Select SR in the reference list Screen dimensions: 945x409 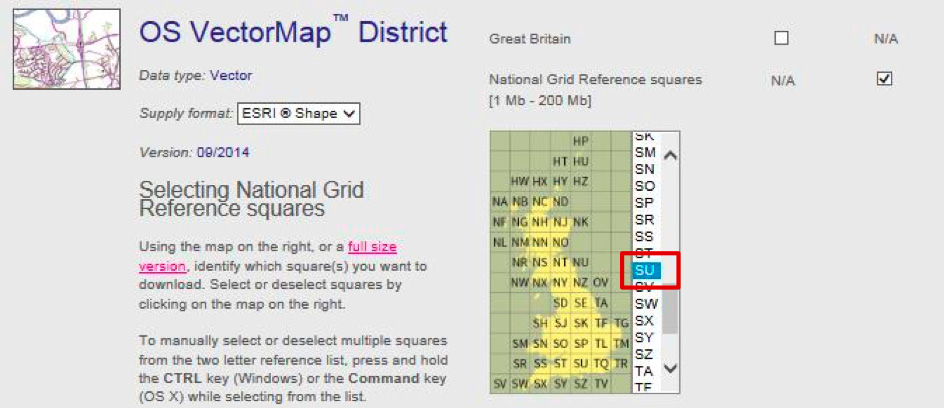(647, 220)
